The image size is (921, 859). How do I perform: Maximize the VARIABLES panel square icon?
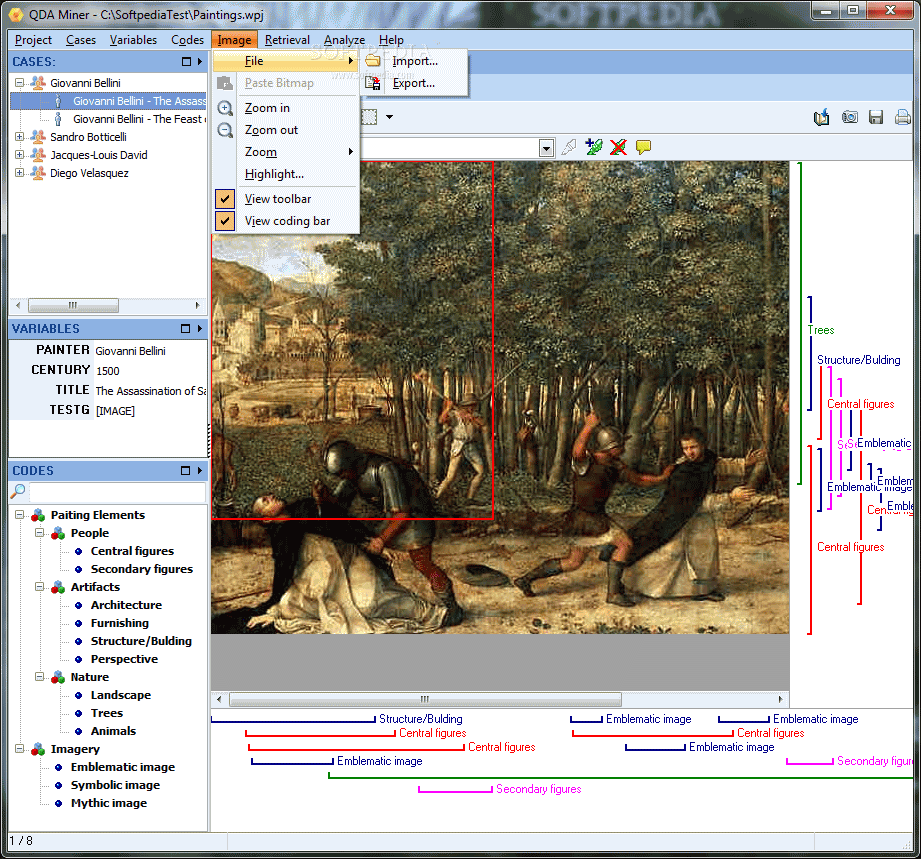(185, 328)
